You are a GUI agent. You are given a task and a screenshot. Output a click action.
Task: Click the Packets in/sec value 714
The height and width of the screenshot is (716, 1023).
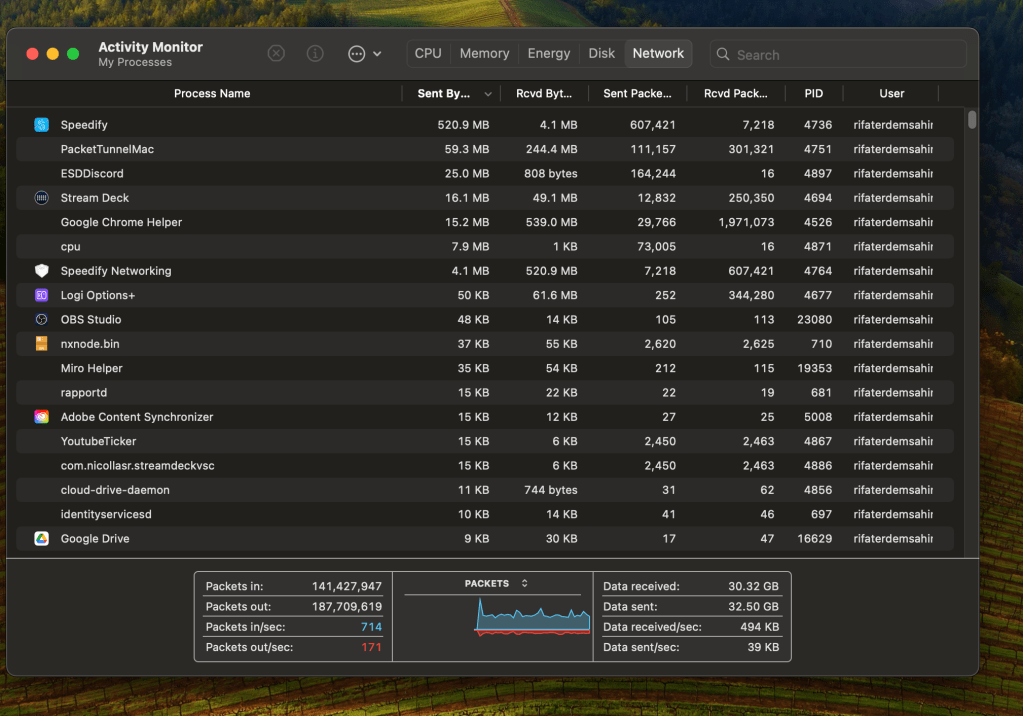click(x=371, y=627)
